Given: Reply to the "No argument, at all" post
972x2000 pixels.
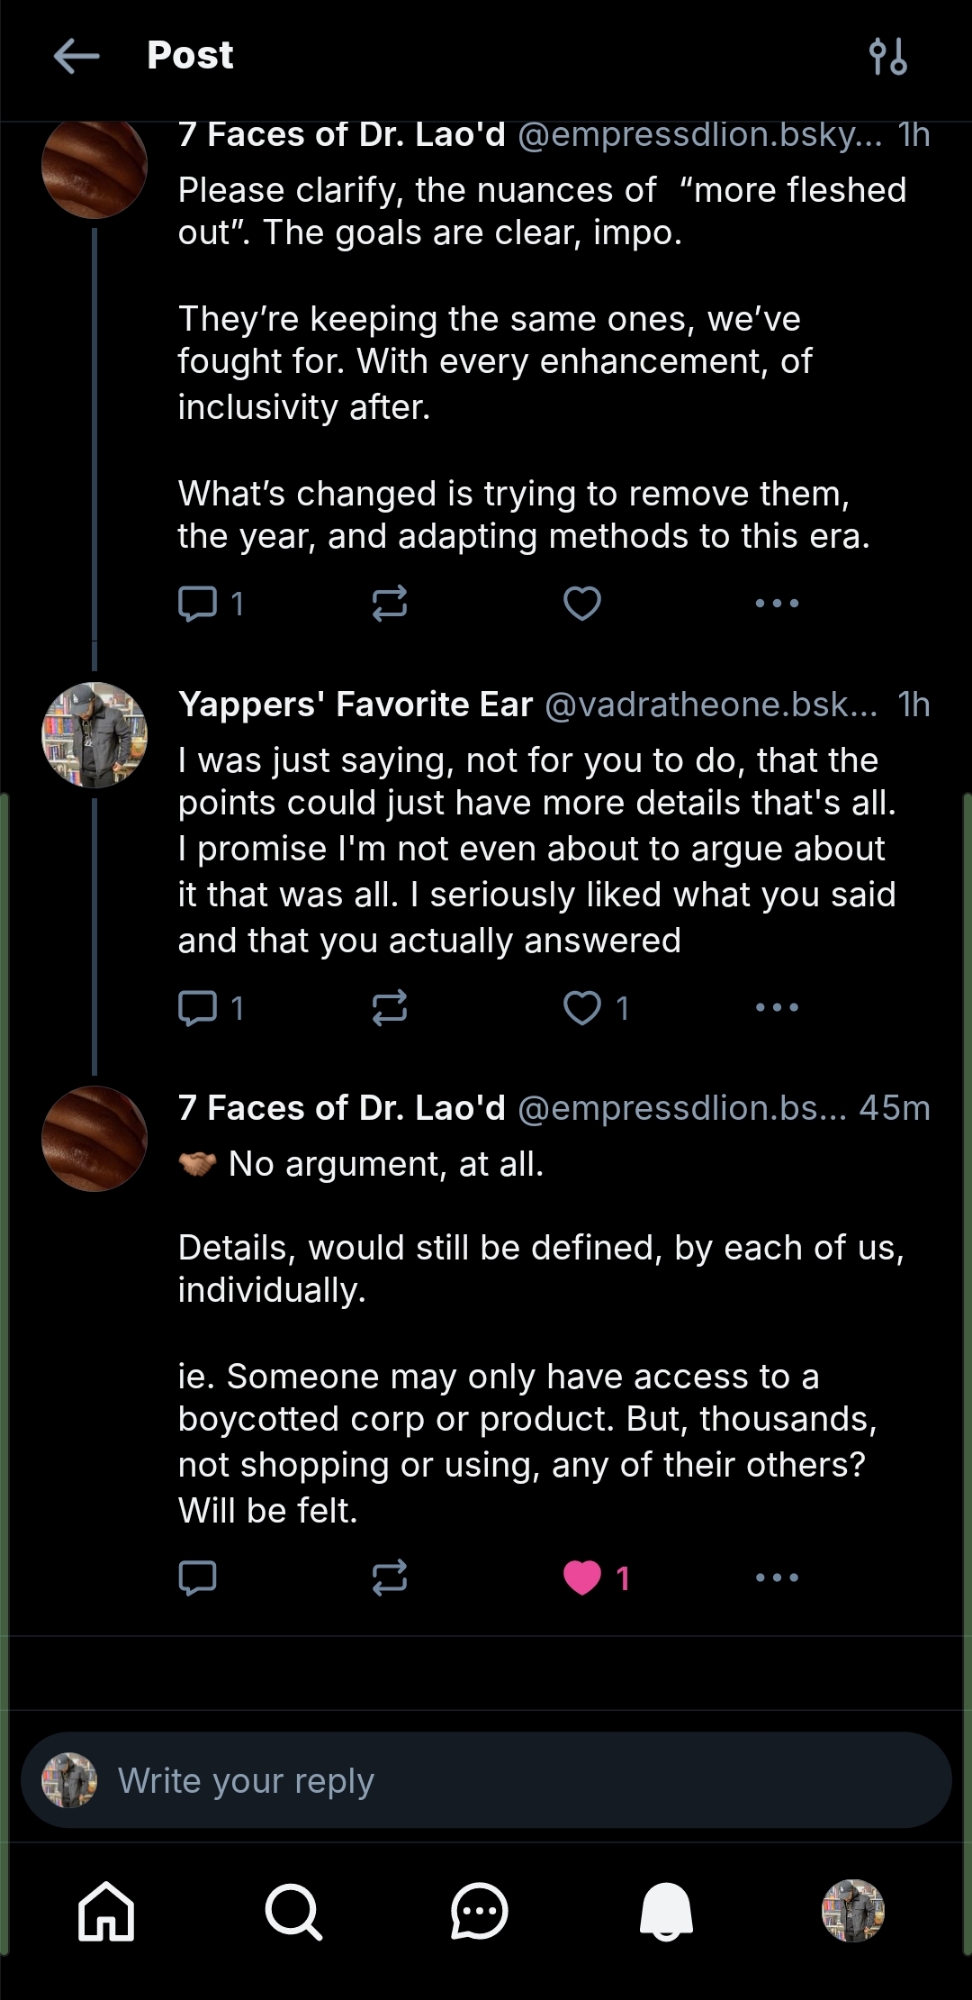Looking at the screenshot, I should click(x=197, y=1577).
